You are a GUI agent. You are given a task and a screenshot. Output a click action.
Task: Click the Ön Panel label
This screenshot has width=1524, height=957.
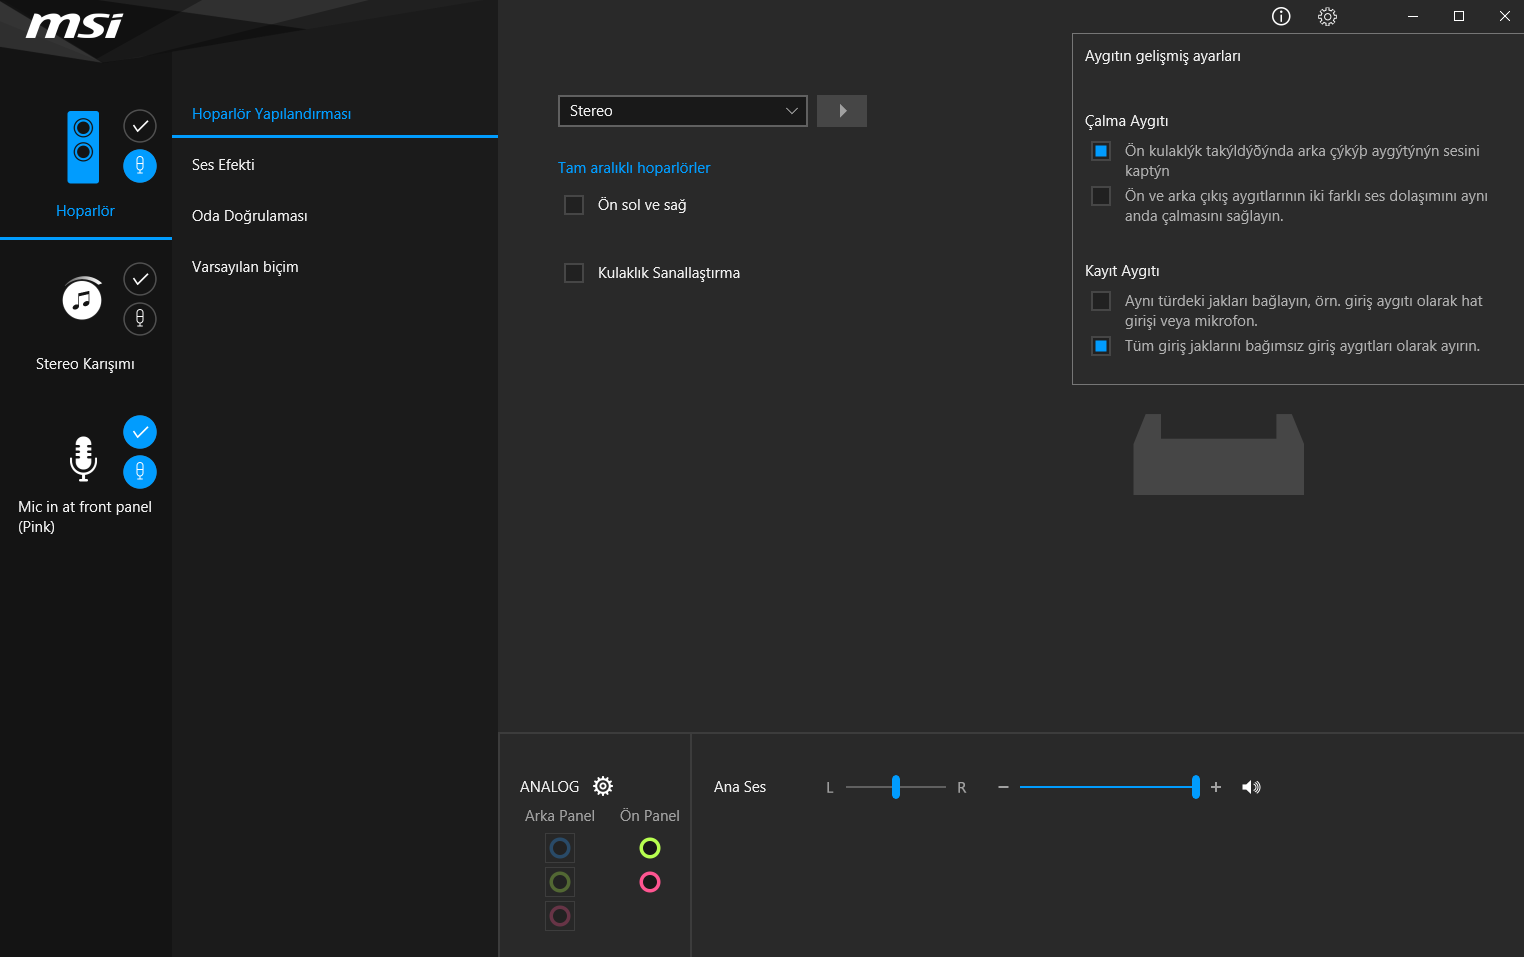pyautogui.click(x=650, y=816)
